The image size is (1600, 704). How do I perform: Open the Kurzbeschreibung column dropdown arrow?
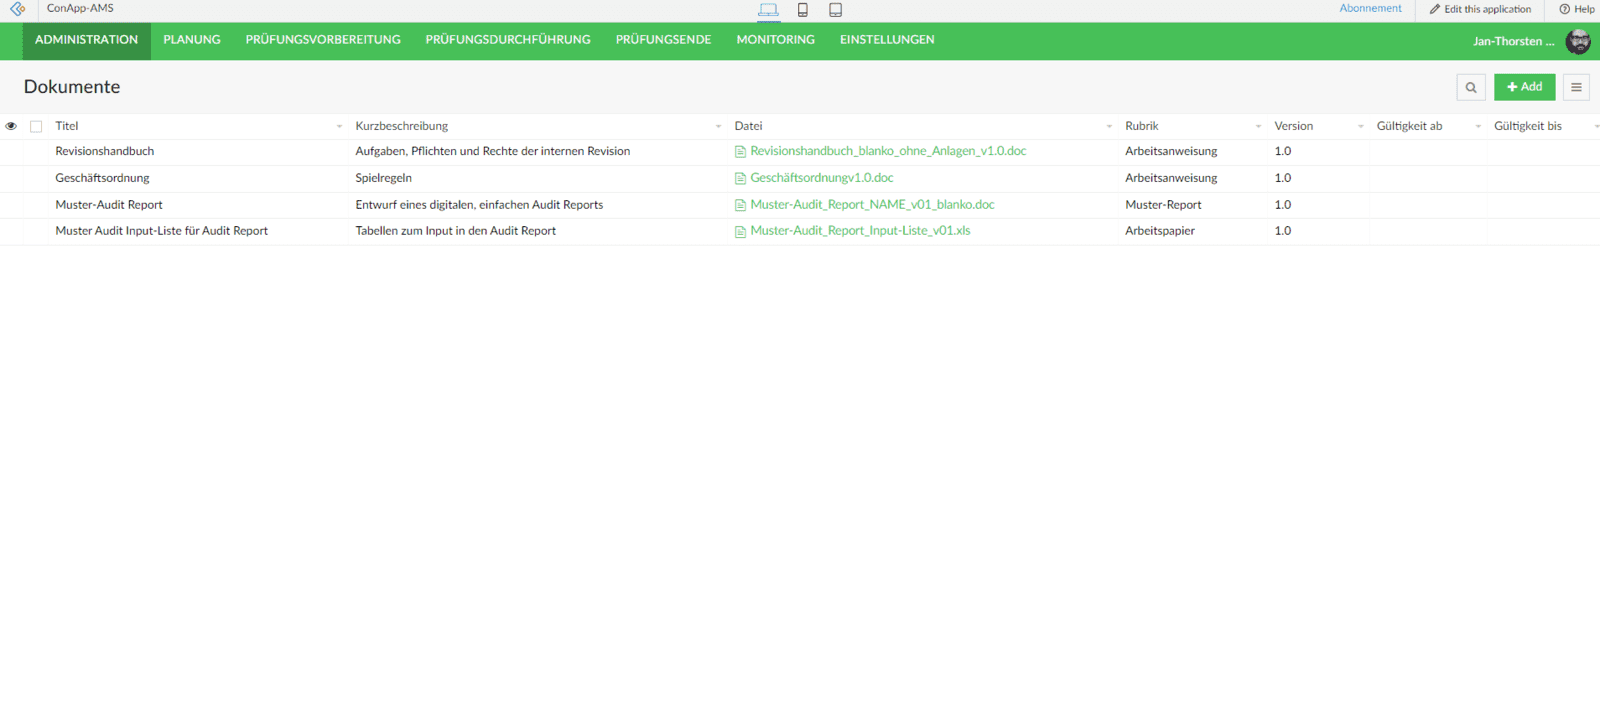pyautogui.click(x=718, y=127)
